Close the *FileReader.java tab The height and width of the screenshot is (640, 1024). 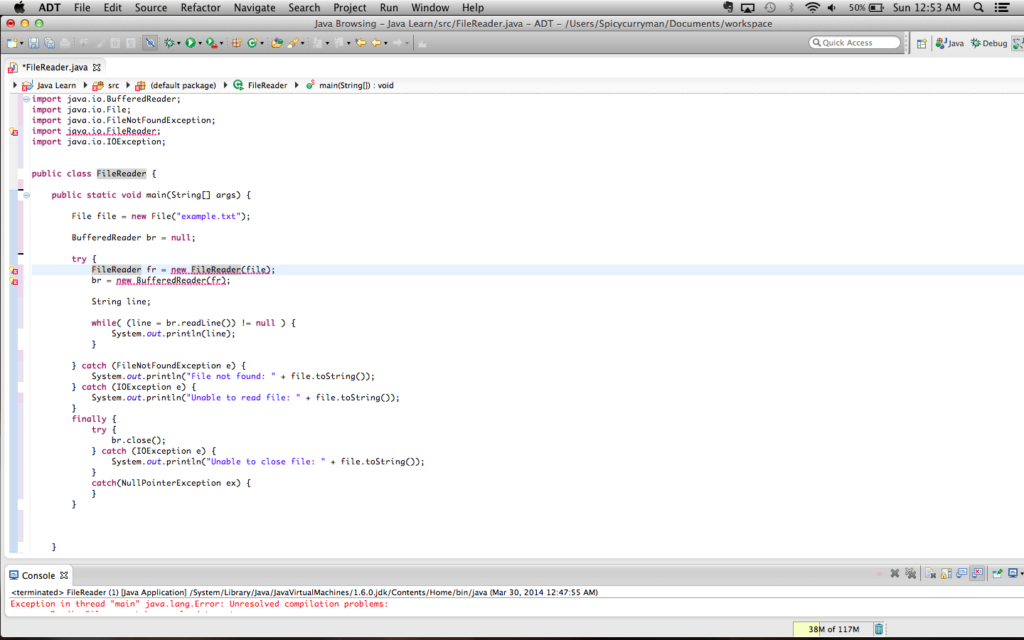[x=97, y=67]
